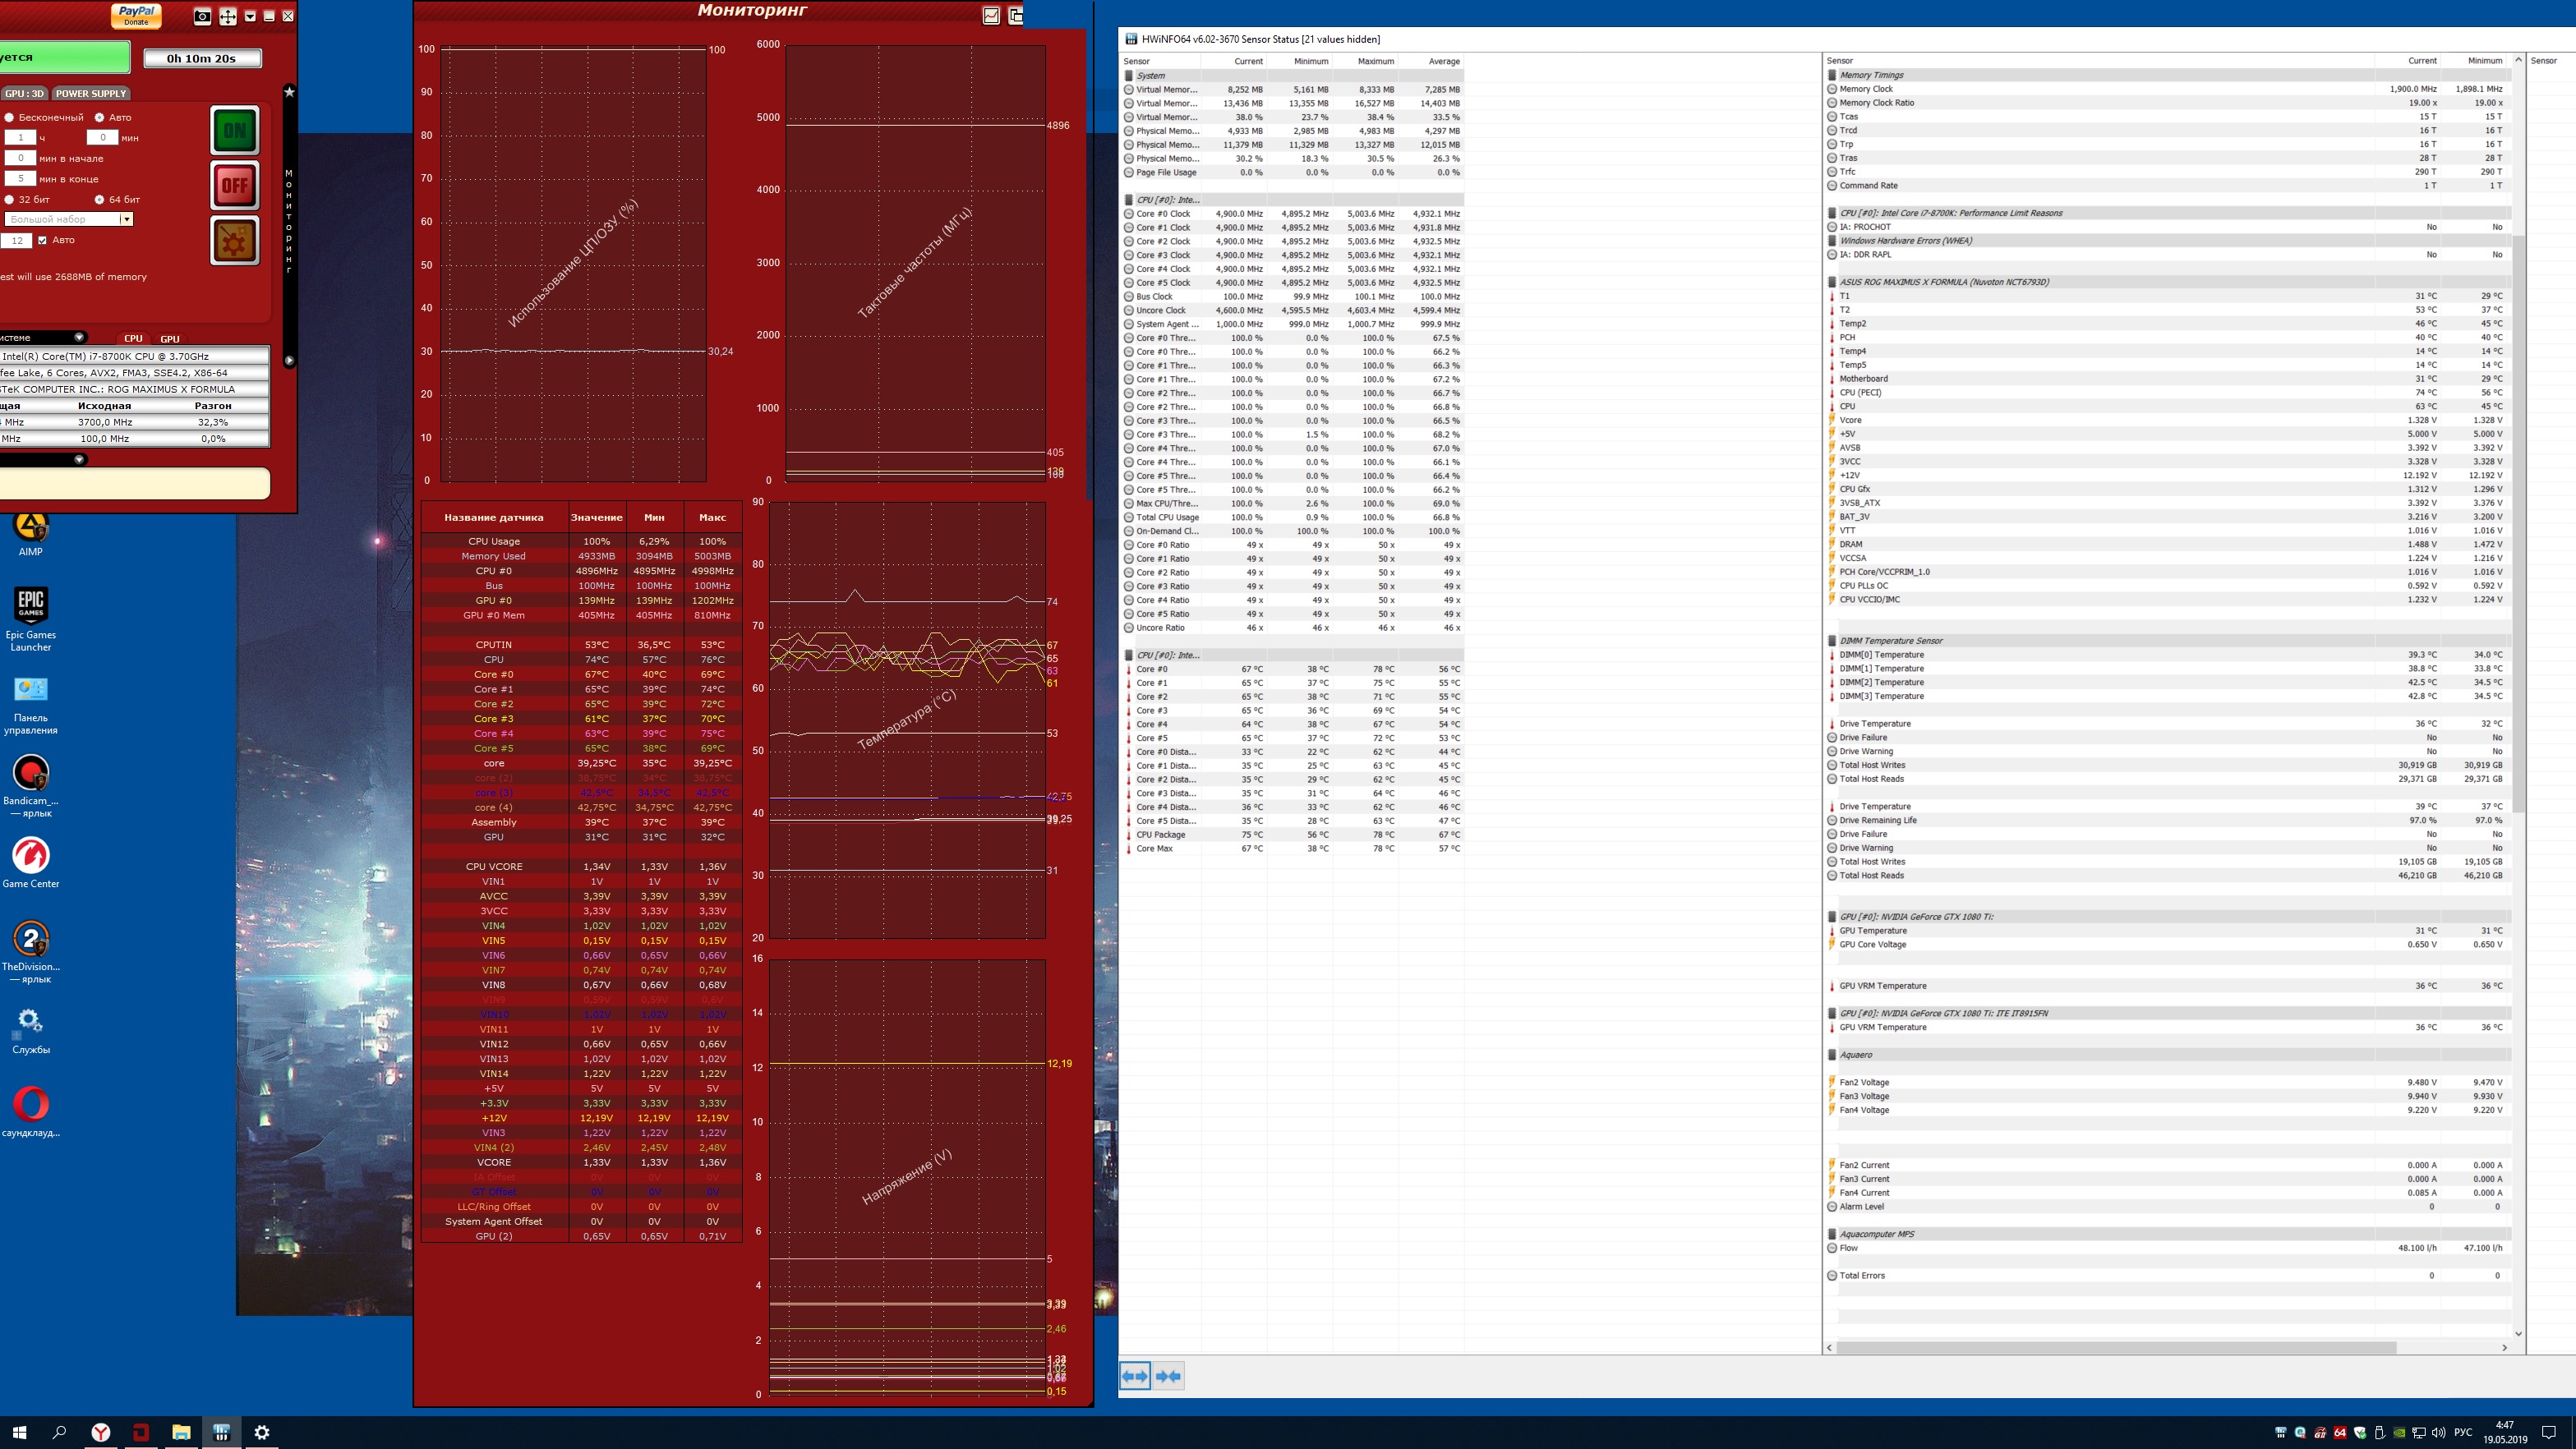Viewport: 2576px width, 1449px height.
Task: Open the Большой набор dropdown
Action: click(x=126, y=219)
